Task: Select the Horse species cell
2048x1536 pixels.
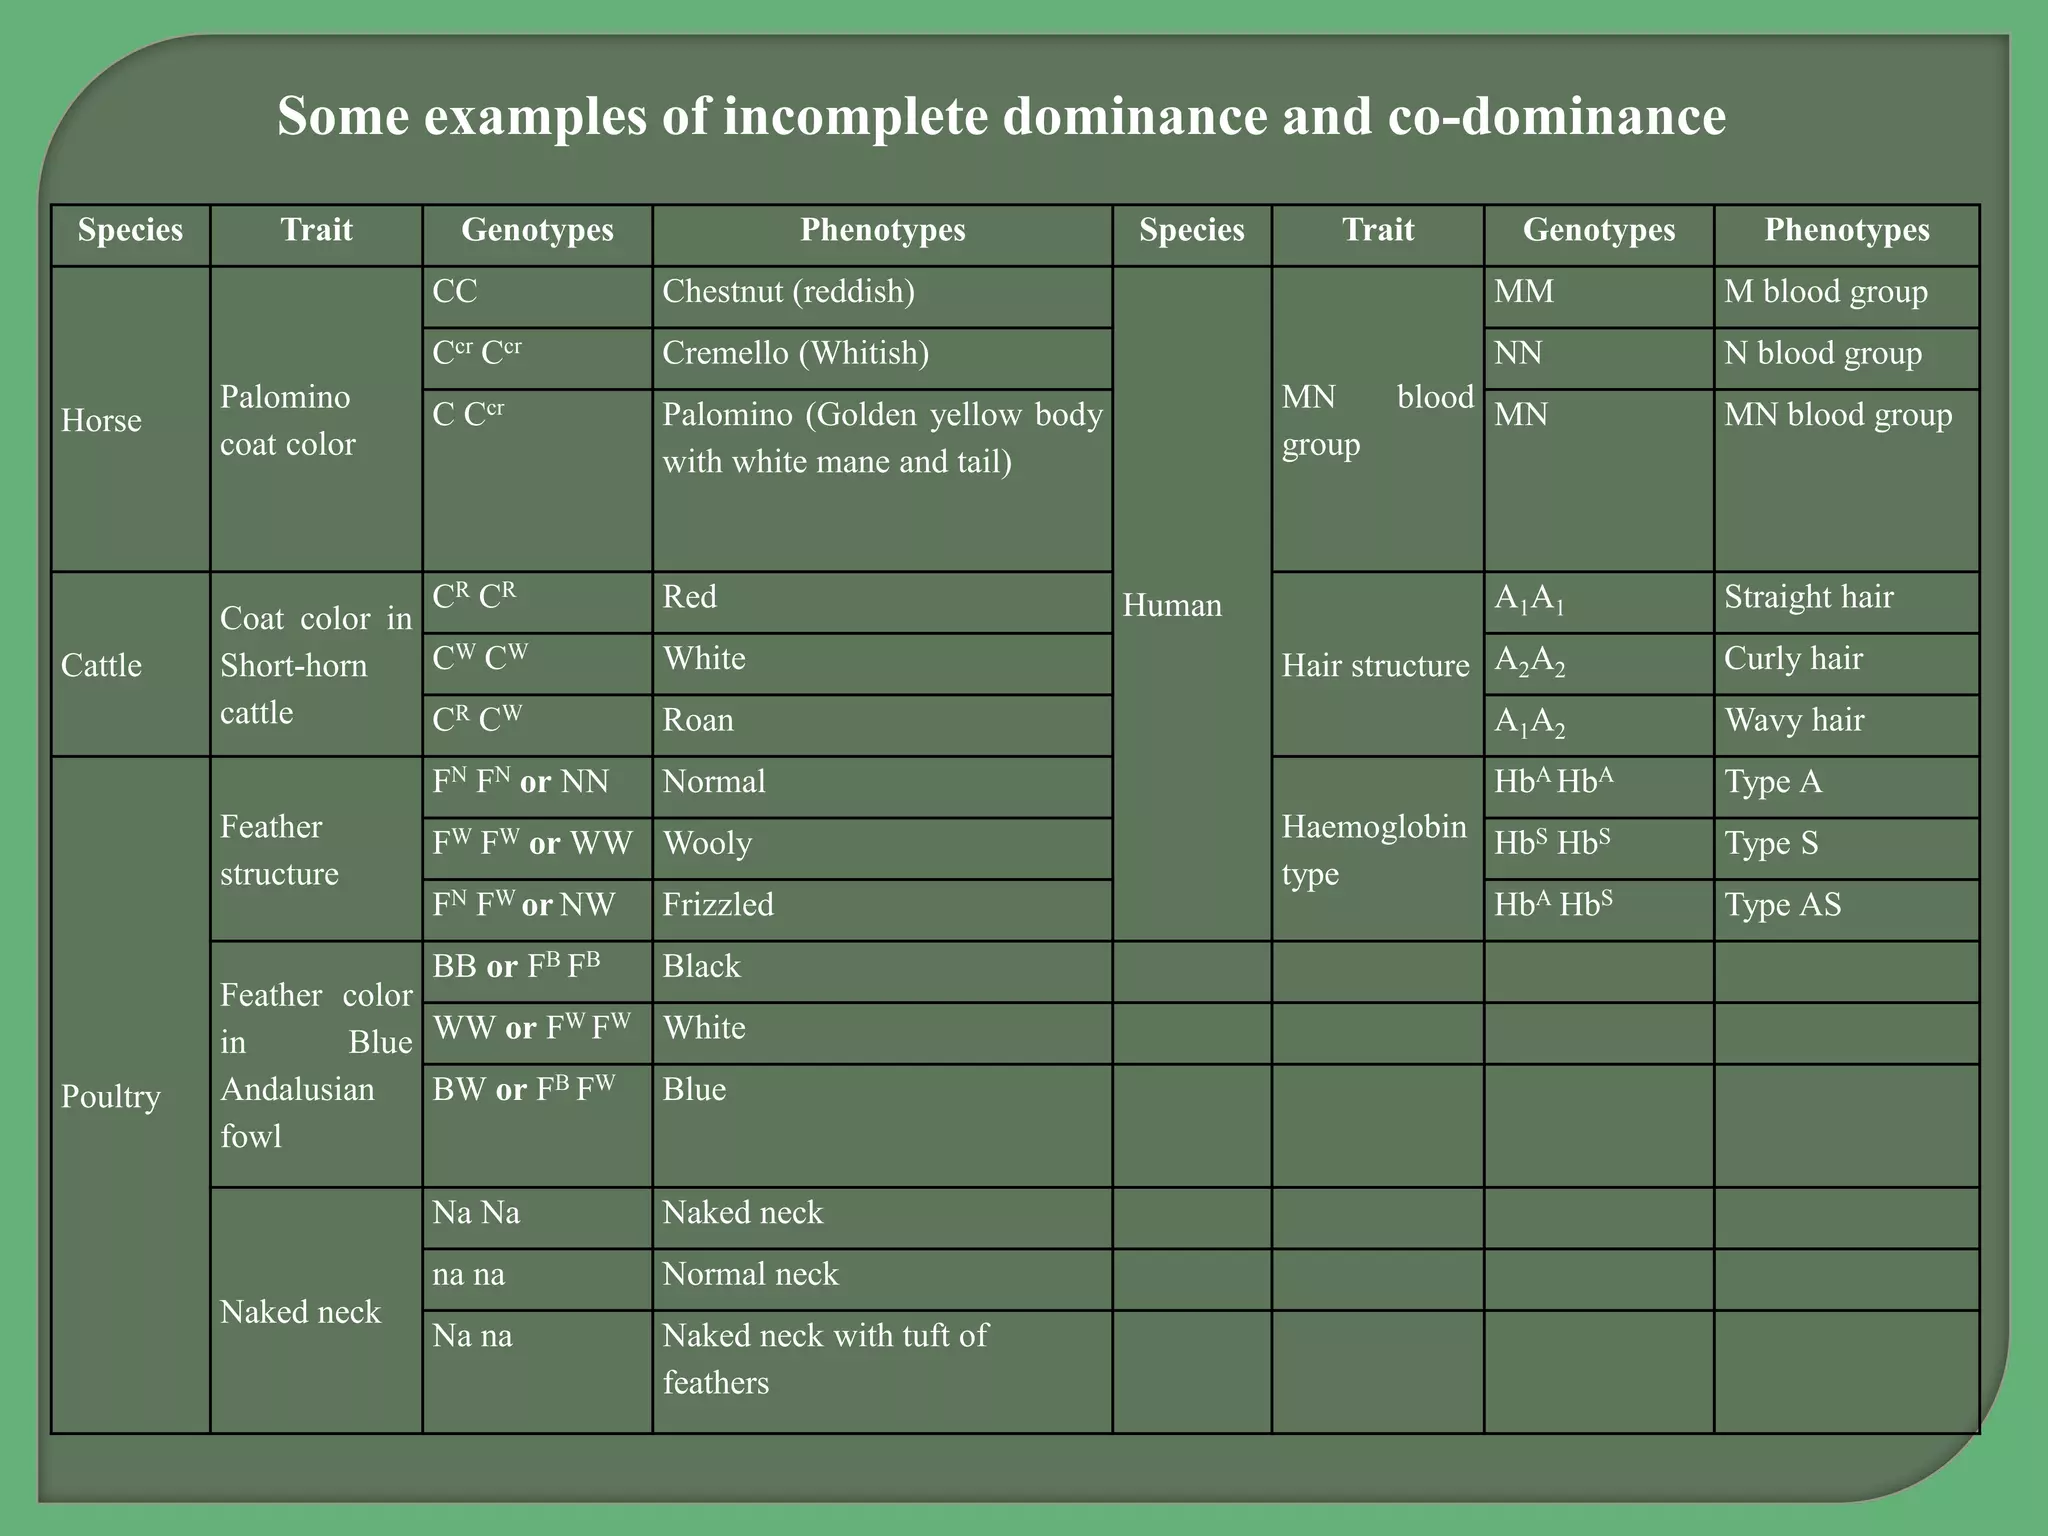Action: point(101,420)
